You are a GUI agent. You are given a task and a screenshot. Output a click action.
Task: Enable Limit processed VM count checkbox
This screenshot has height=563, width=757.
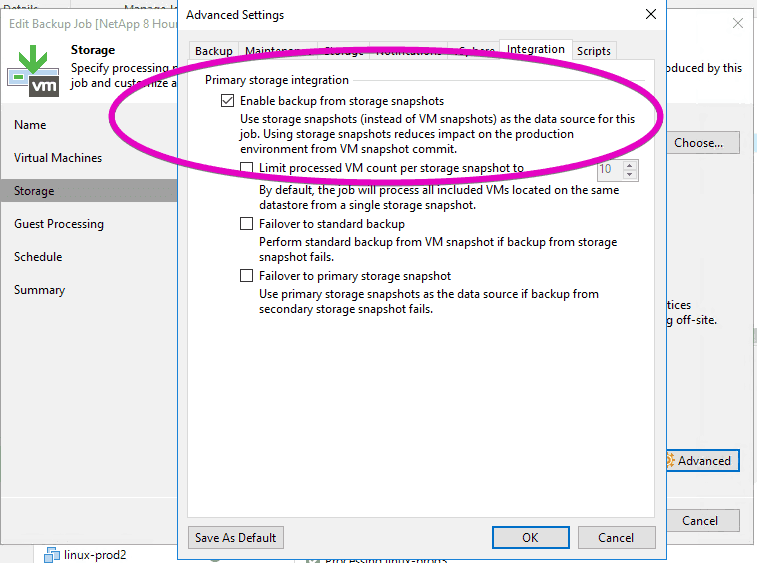click(246, 168)
